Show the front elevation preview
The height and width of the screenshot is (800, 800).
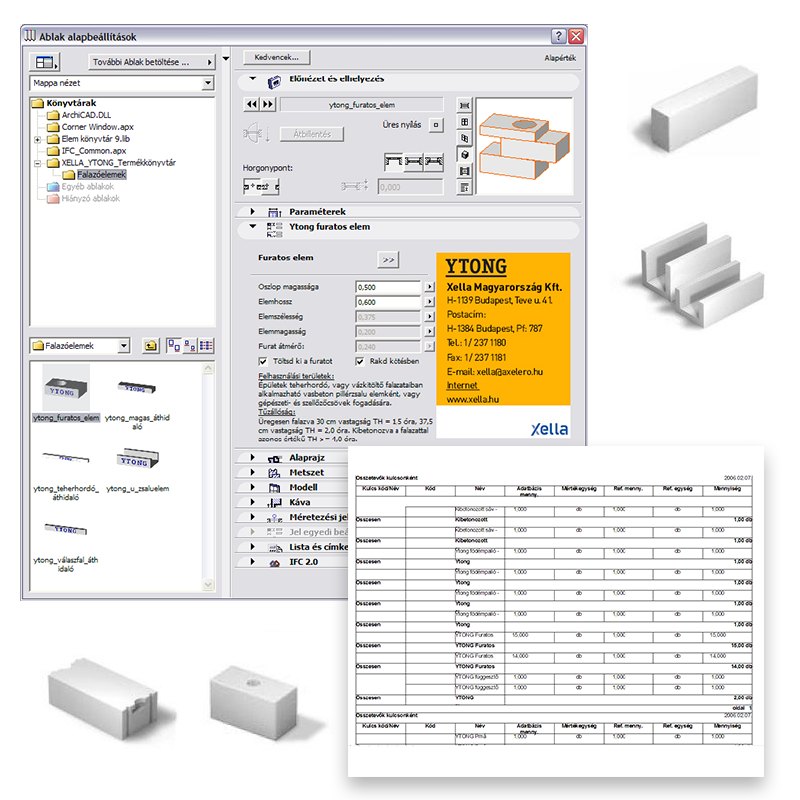coord(464,122)
